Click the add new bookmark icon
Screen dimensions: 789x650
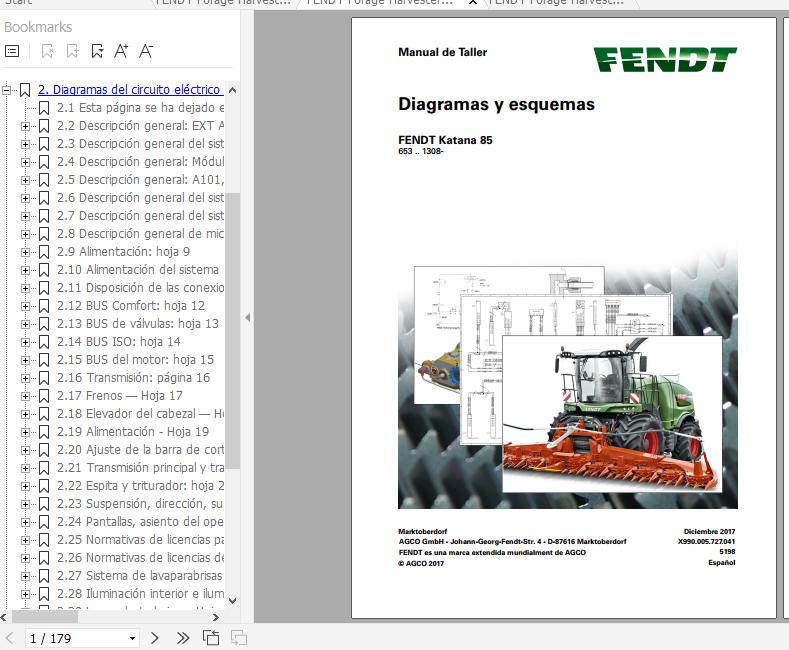pyautogui.click(x=72, y=51)
